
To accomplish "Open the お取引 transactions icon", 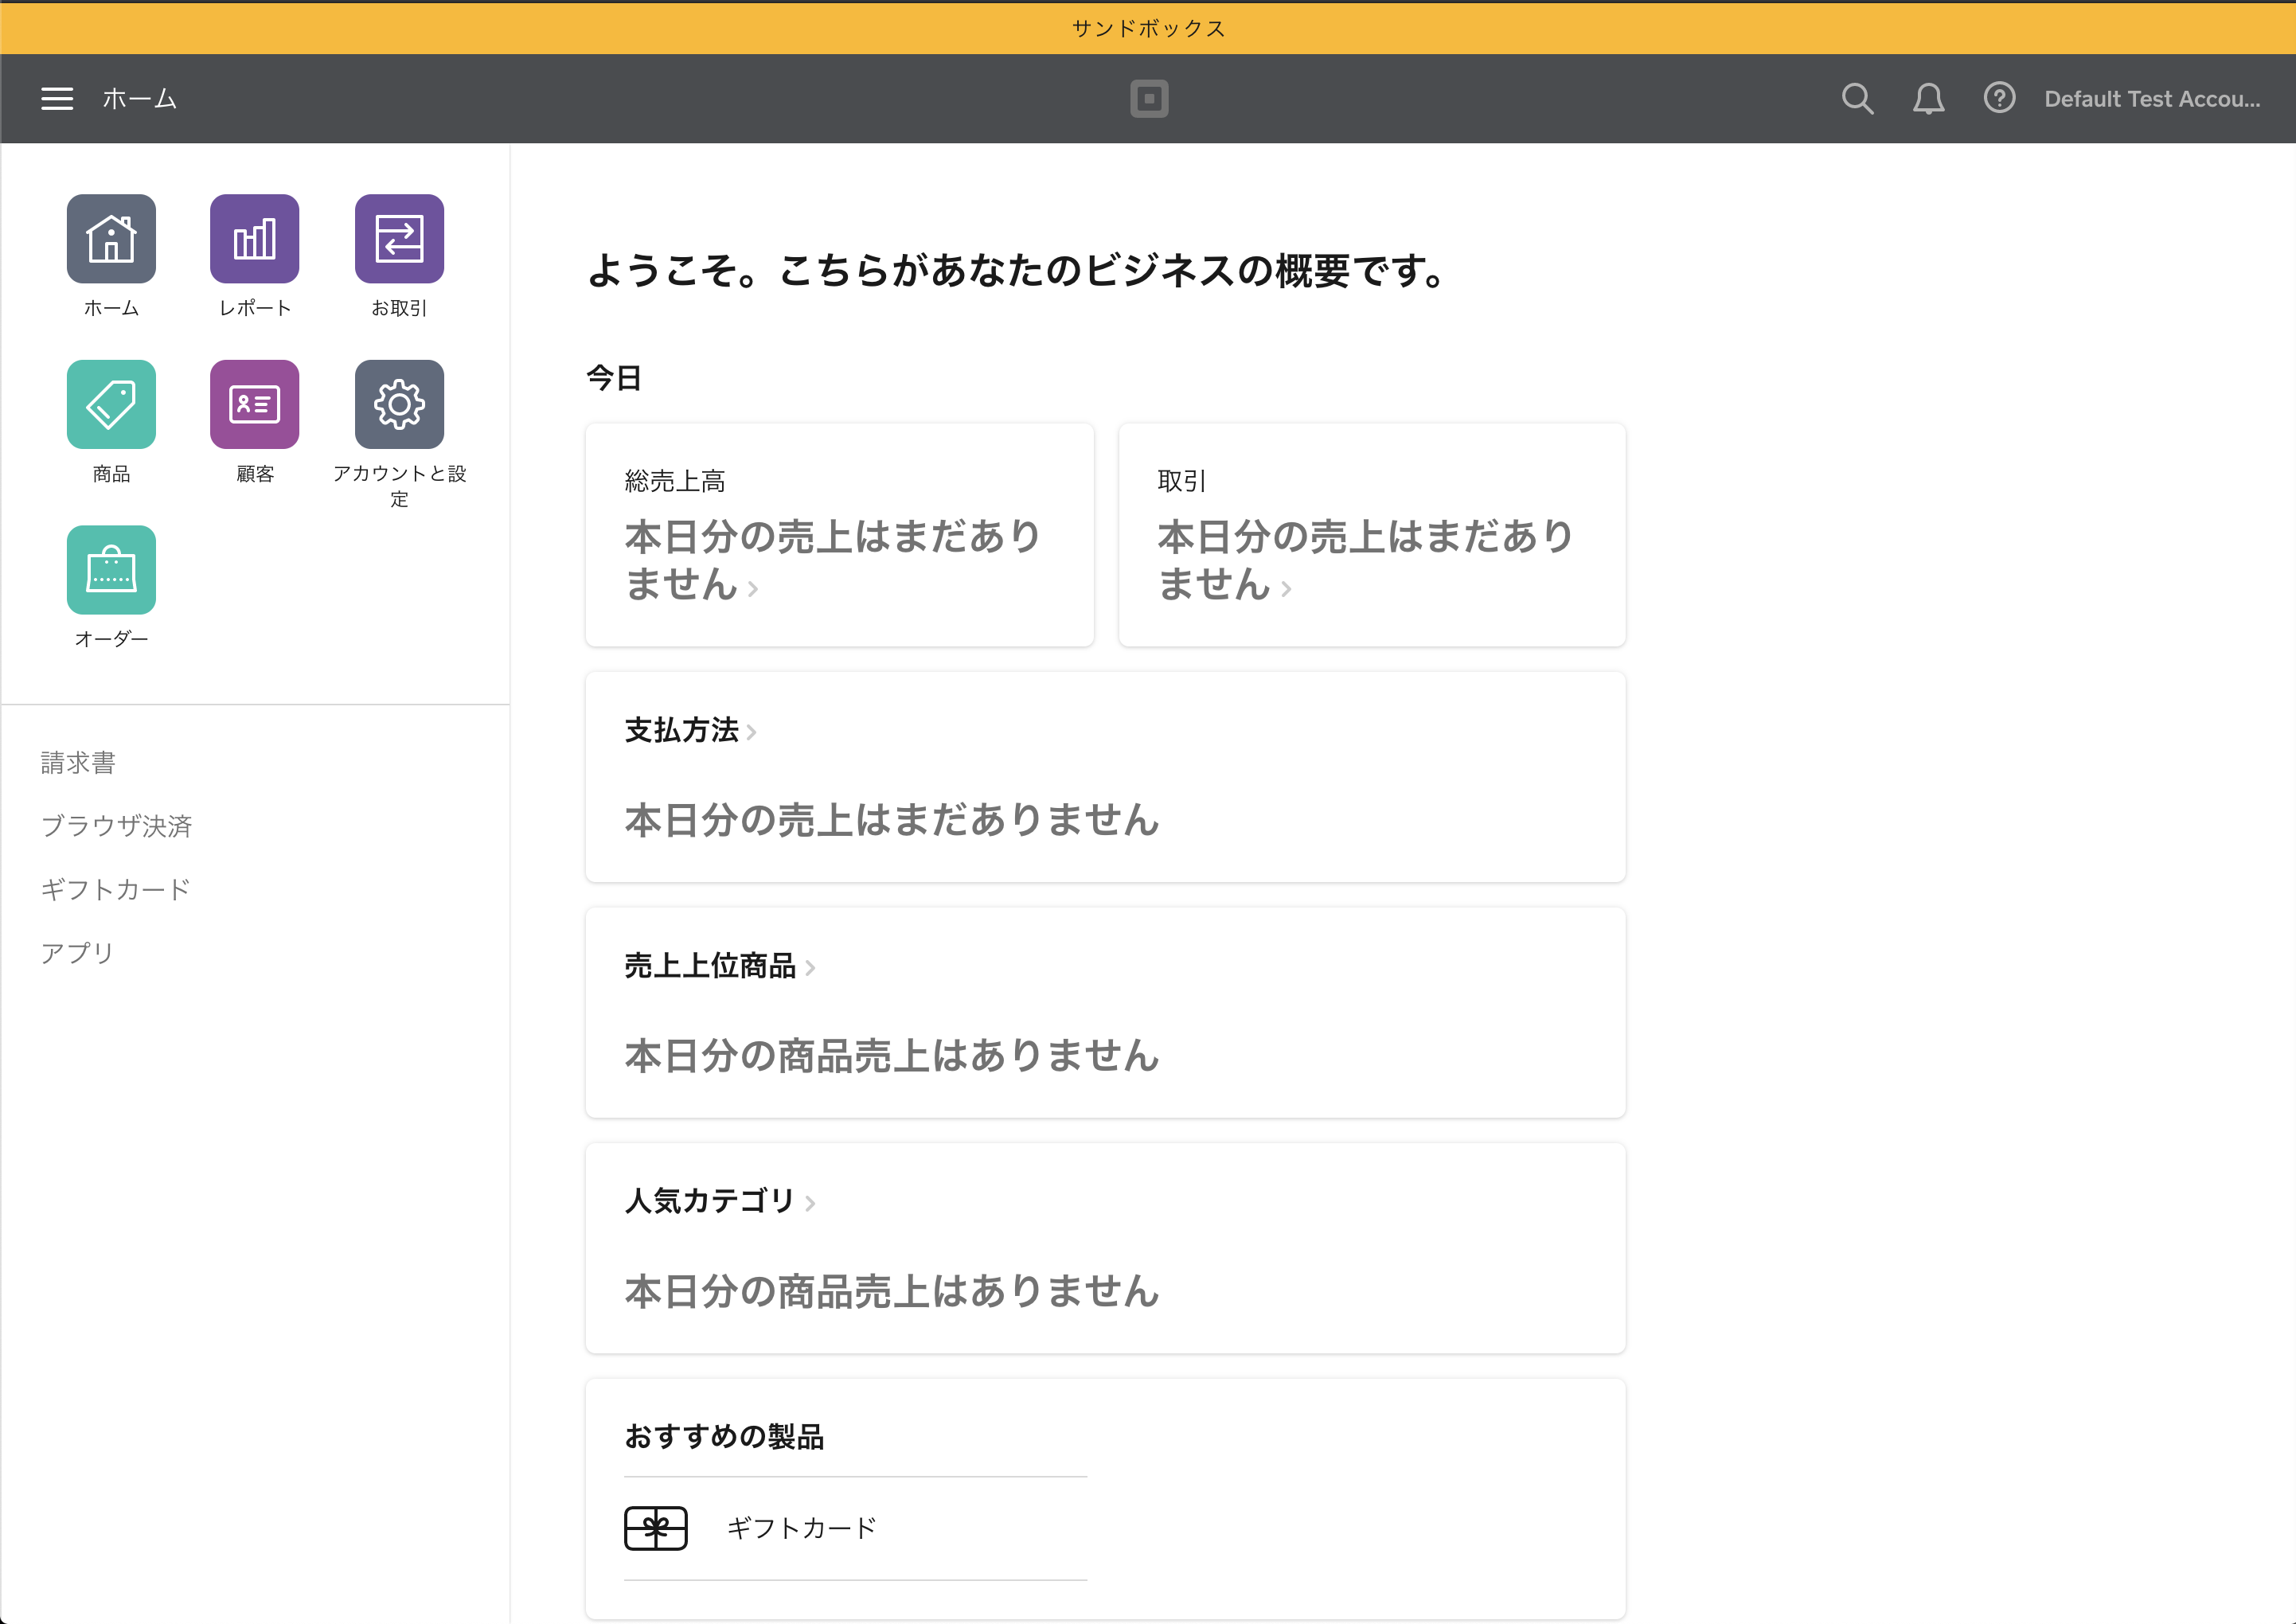I will coord(399,239).
